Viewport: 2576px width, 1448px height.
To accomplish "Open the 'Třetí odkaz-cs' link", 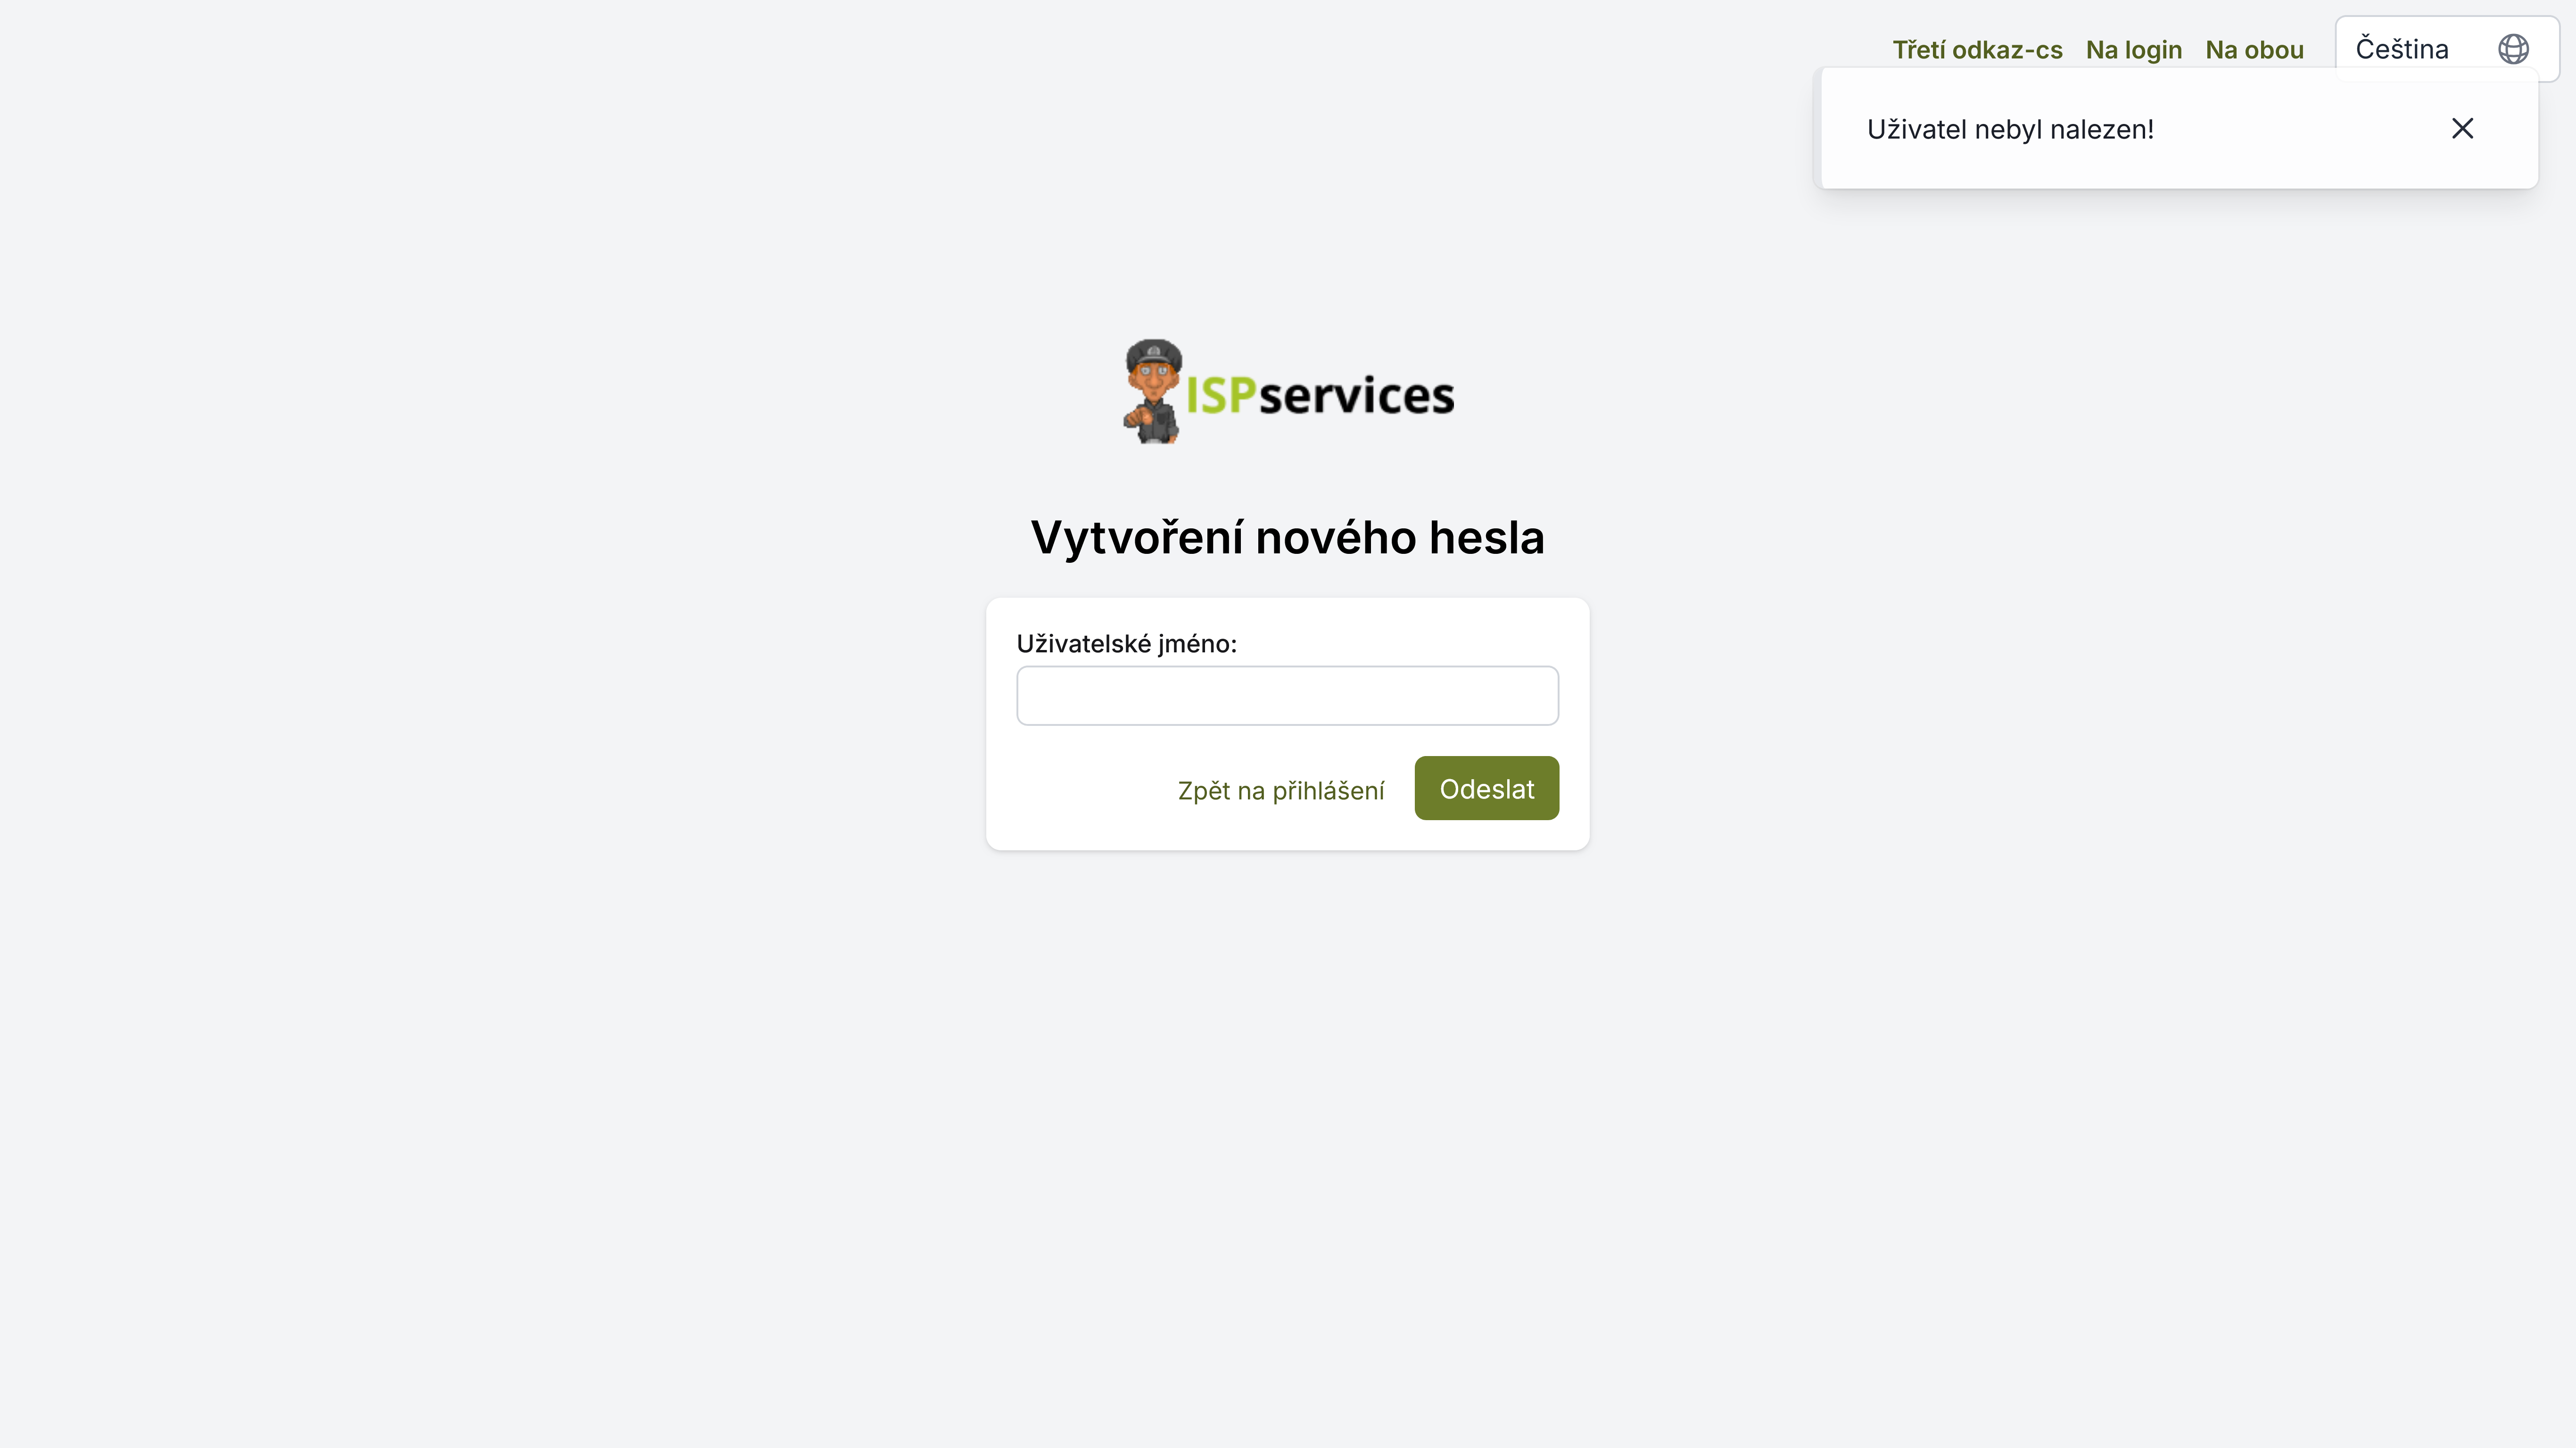I will (x=1977, y=50).
